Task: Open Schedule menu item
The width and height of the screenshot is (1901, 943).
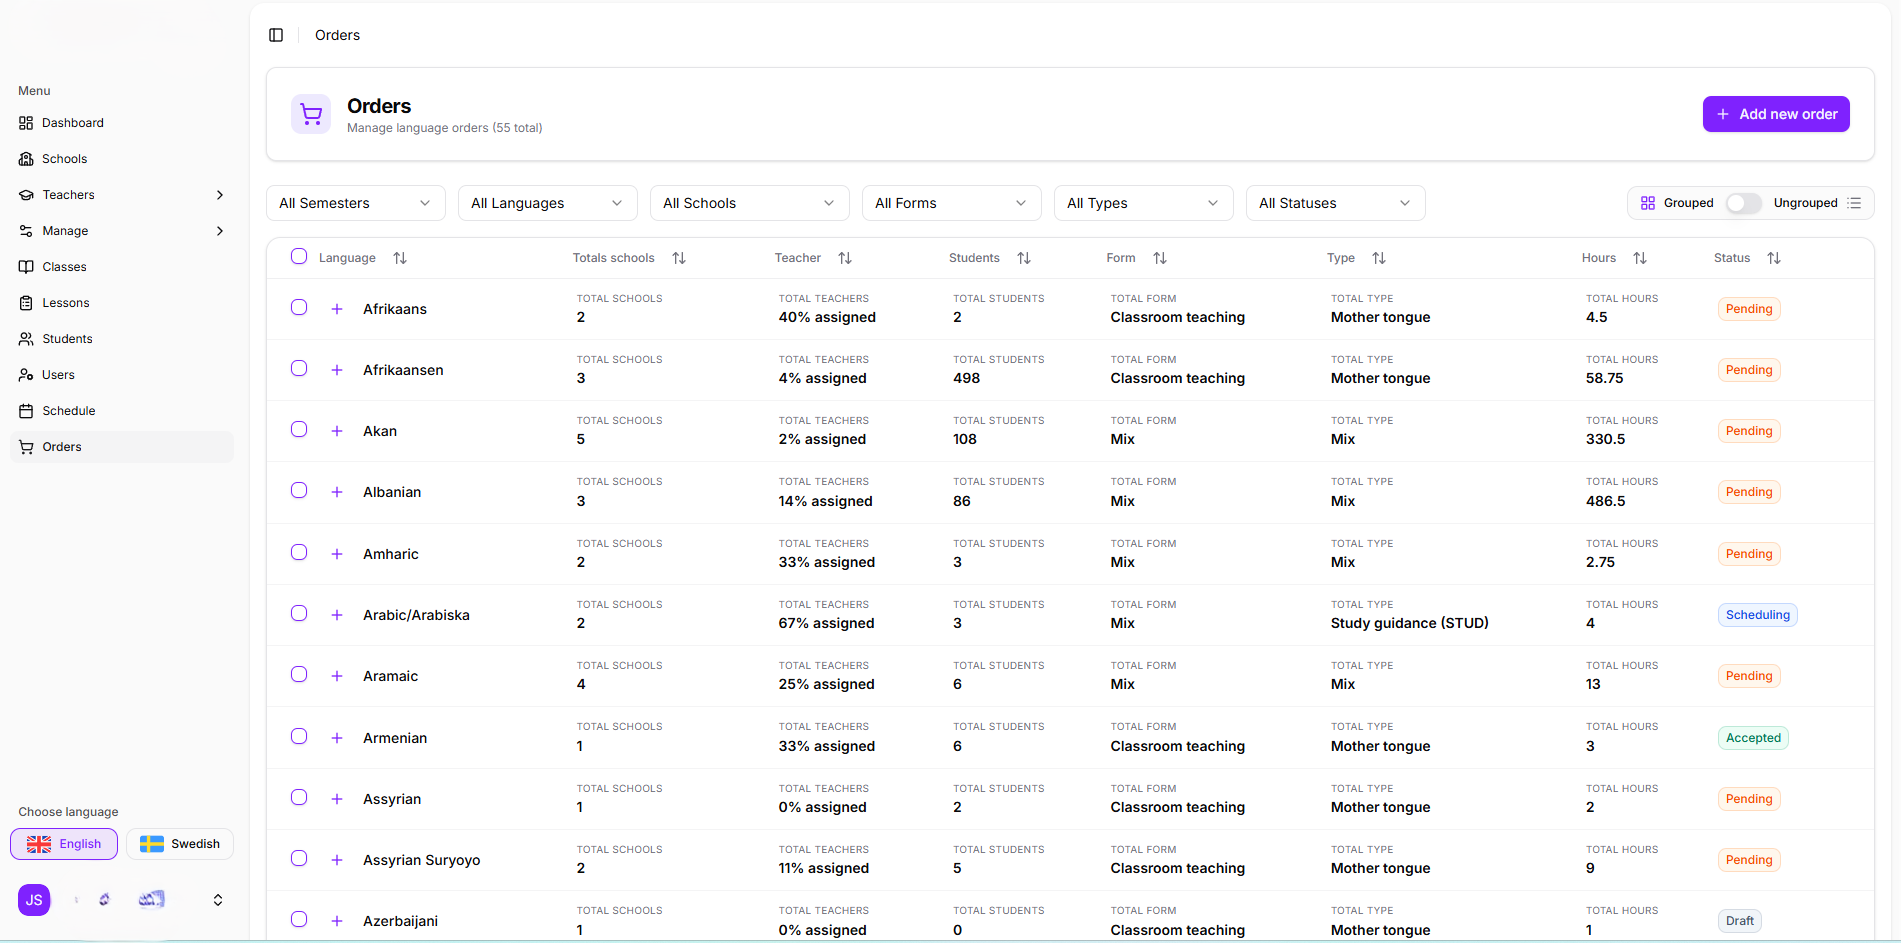Action: (x=122, y=411)
